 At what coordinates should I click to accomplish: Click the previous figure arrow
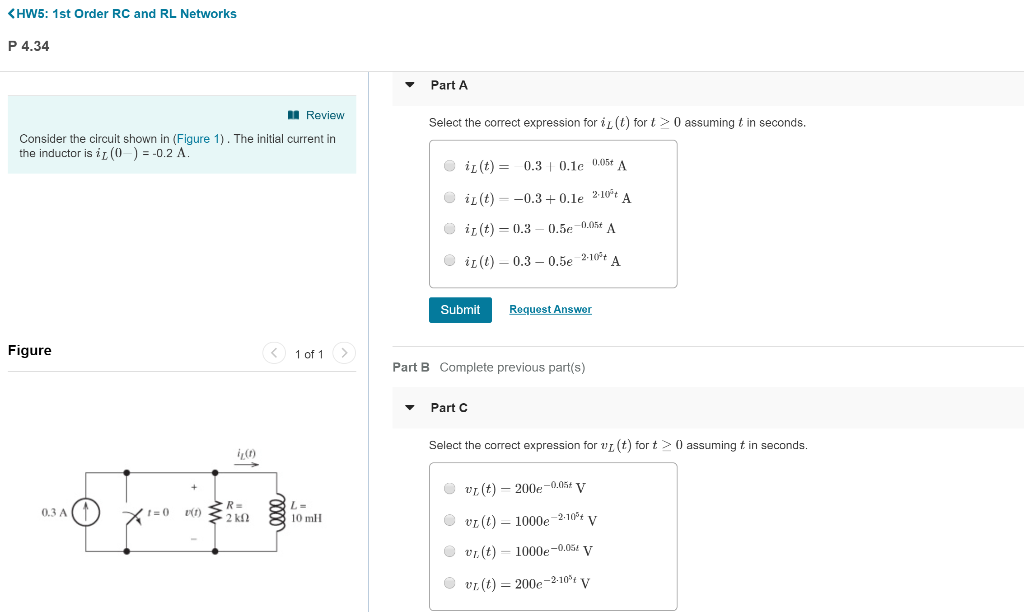click(274, 353)
